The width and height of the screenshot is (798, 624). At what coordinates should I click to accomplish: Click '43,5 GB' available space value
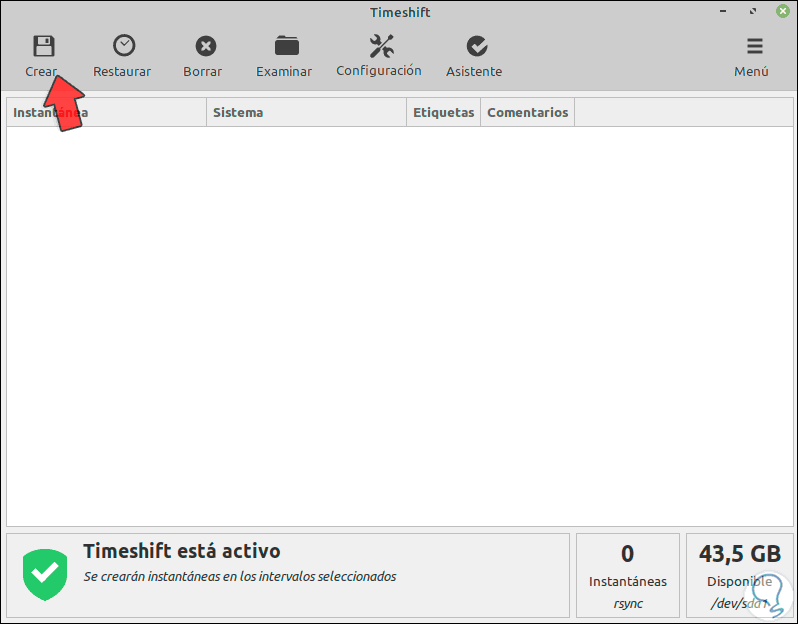[x=739, y=554]
